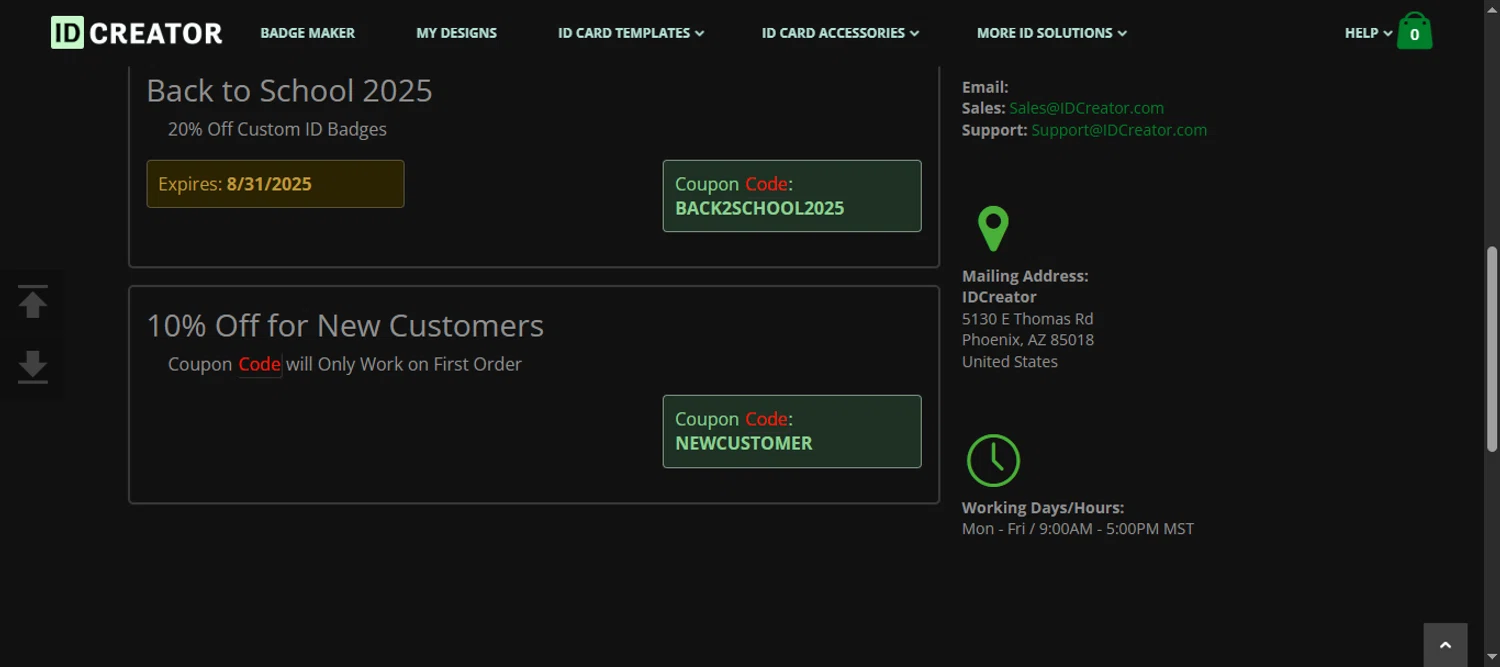Expand the ID Card Templates dropdown
Screen dimensions: 1500x667
point(631,33)
